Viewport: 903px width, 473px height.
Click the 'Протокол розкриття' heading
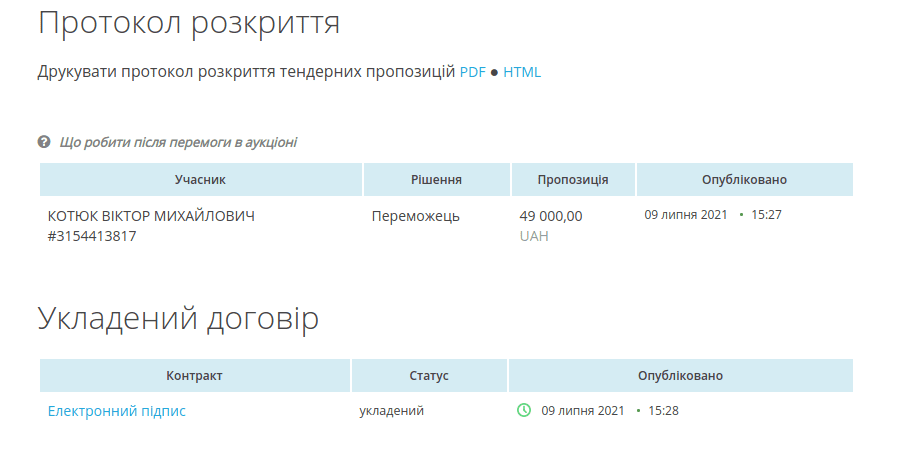[189, 22]
